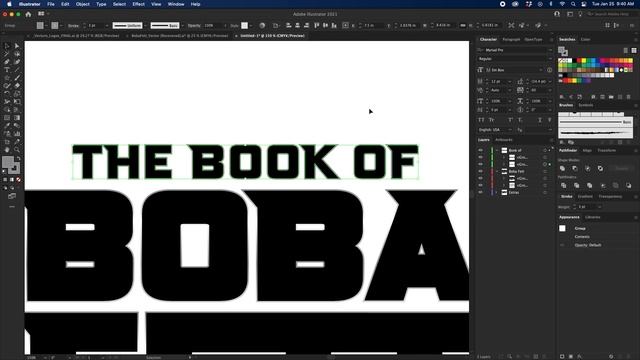
Task: Click target circle for Book of layer
Action: (545, 150)
